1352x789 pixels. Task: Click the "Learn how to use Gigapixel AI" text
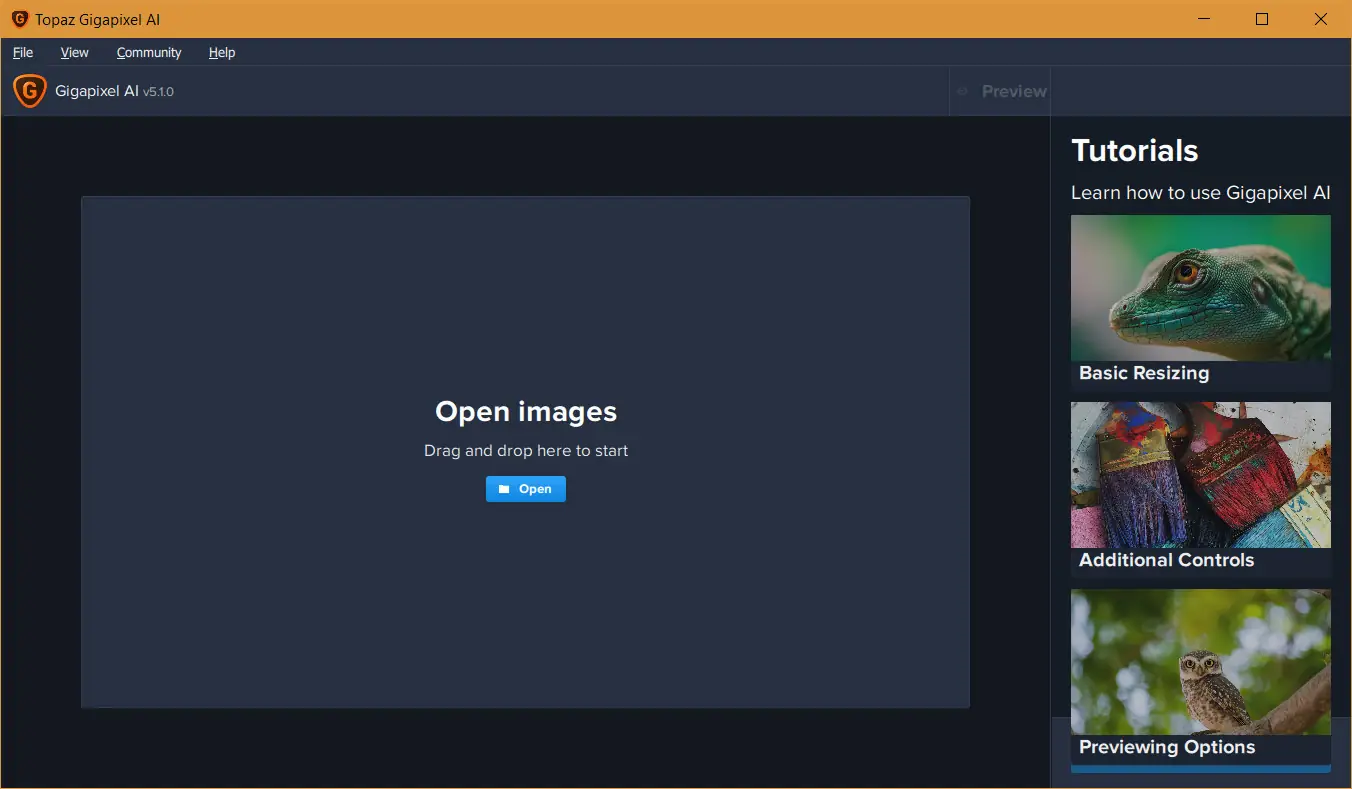click(1201, 193)
